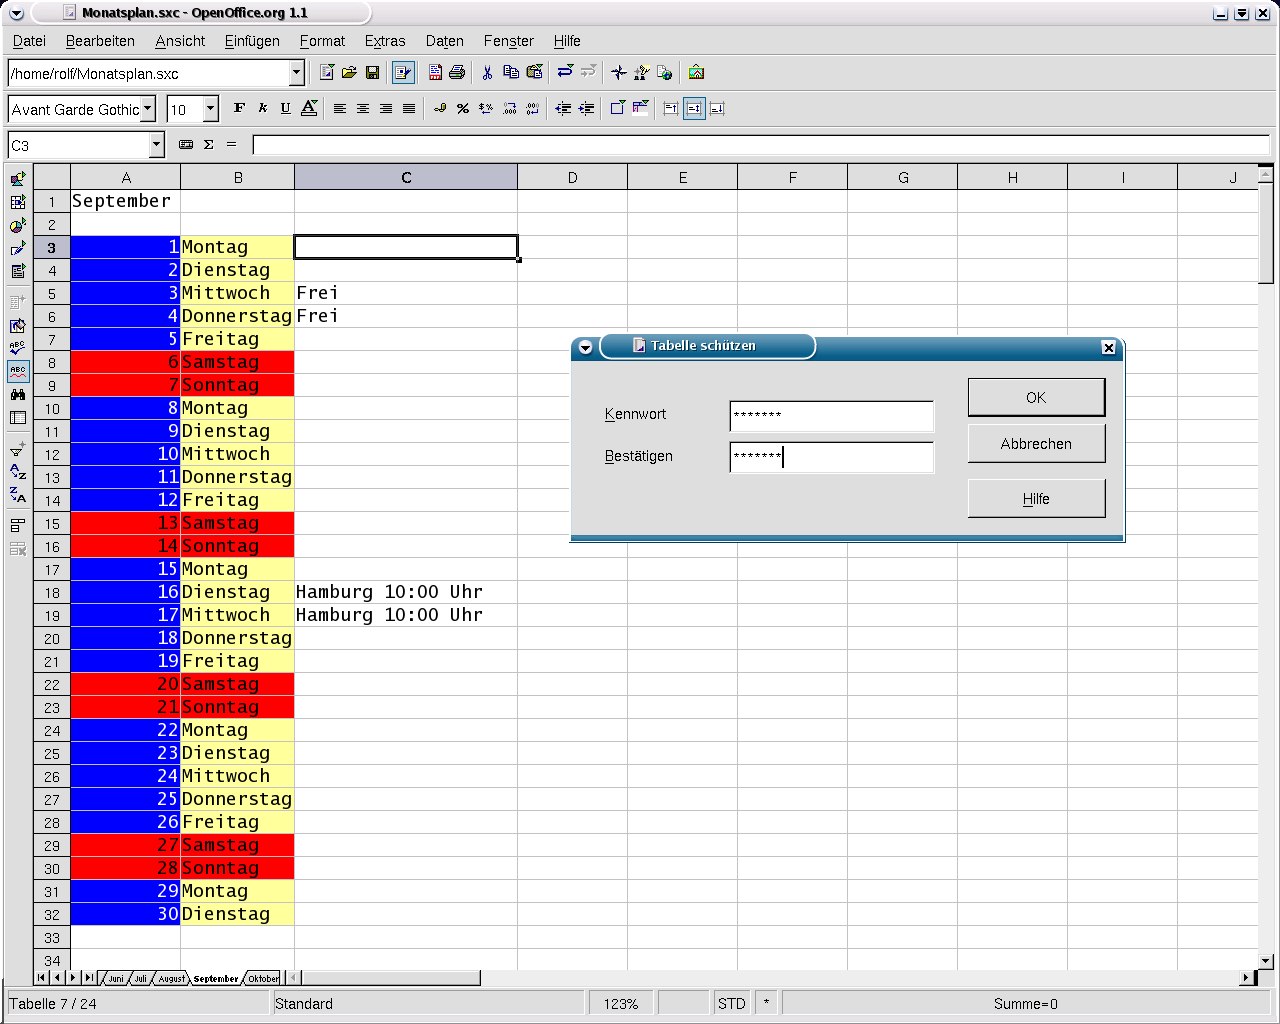Open the font size dropdown

coord(210,109)
